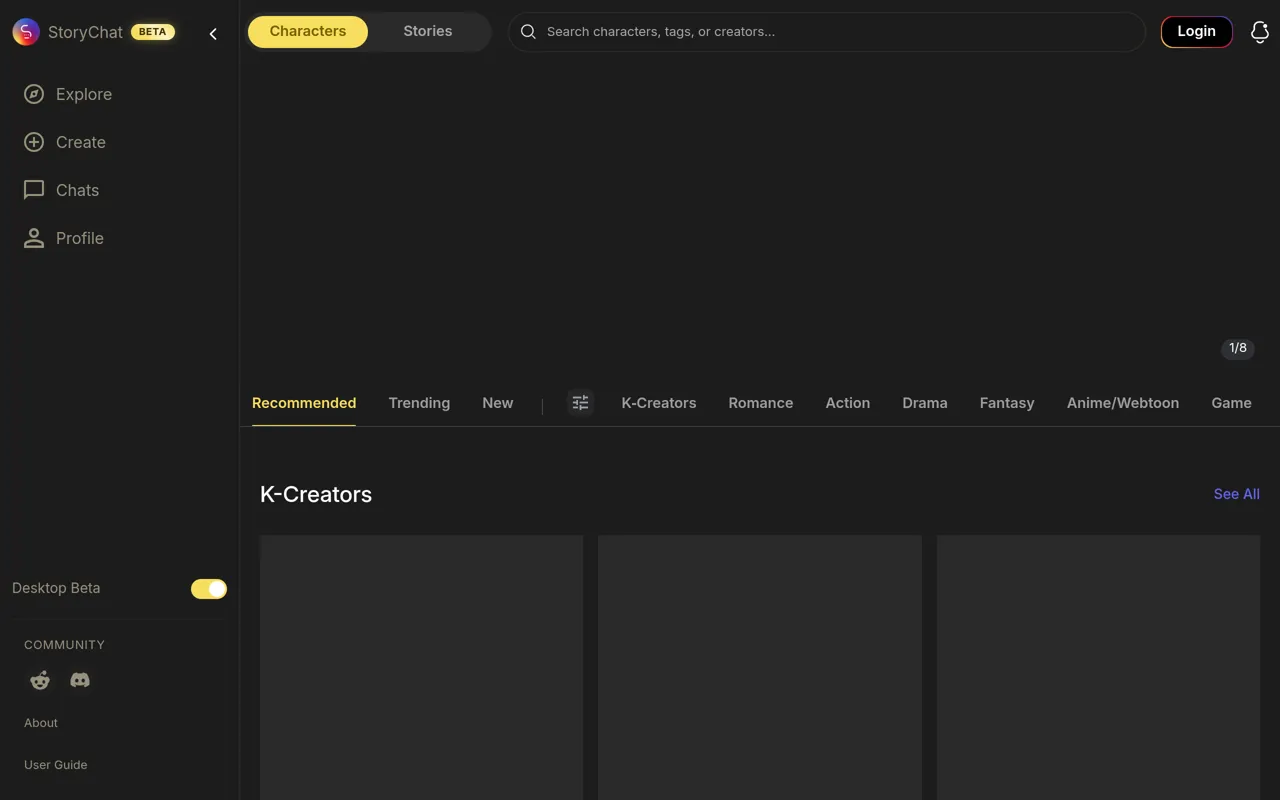Focus the character search input field
This screenshot has width=1280, height=800.
827,32
